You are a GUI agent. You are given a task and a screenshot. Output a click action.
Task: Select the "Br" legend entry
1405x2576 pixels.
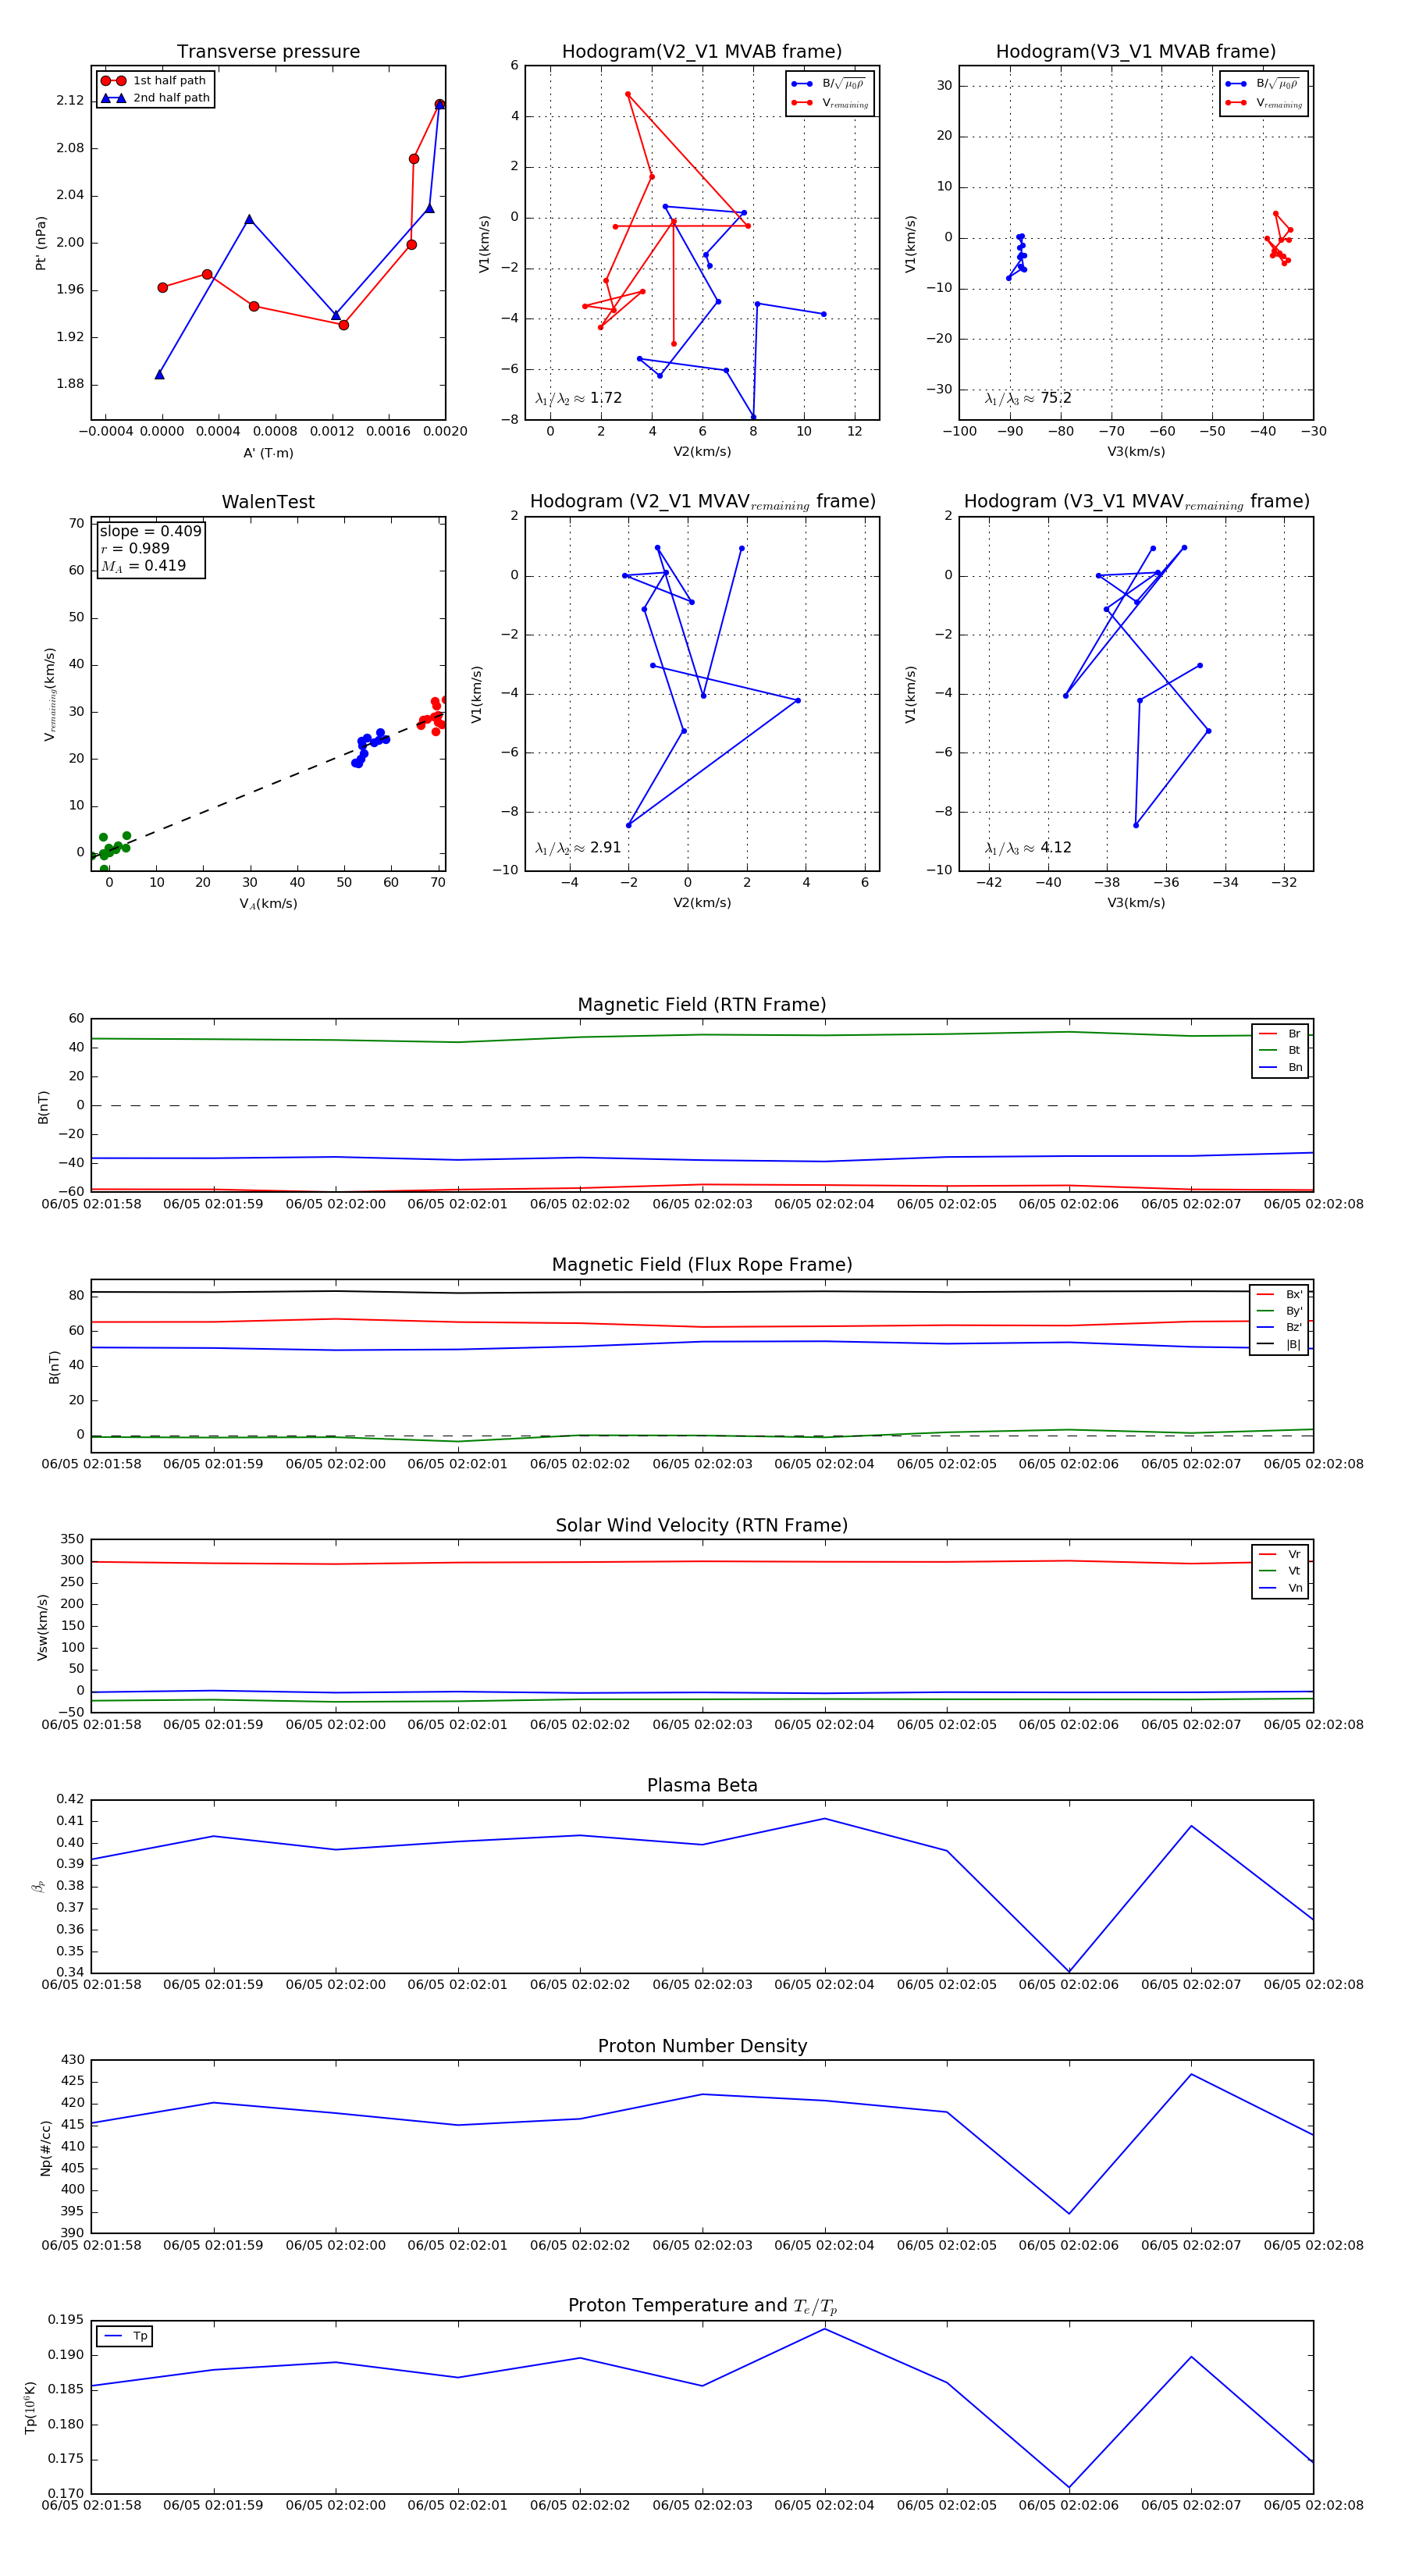pos(1280,1034)
